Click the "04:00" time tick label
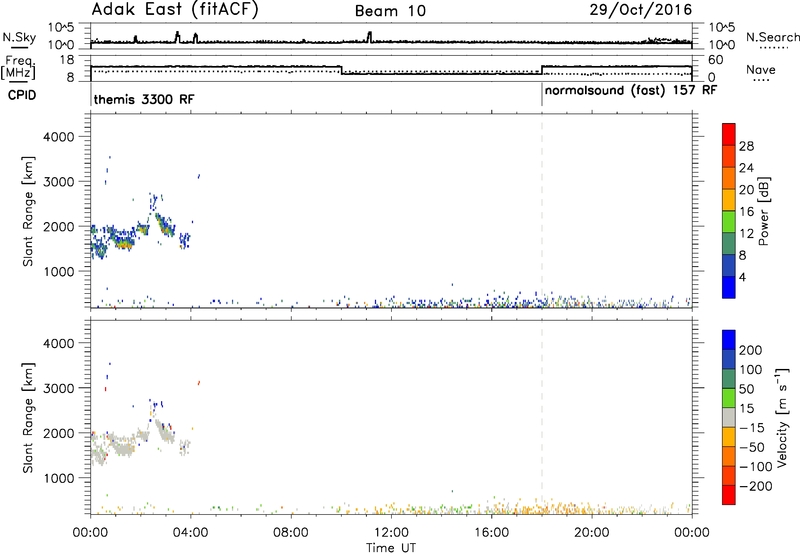This screenshot has width=800, height=554. [191, 533]
